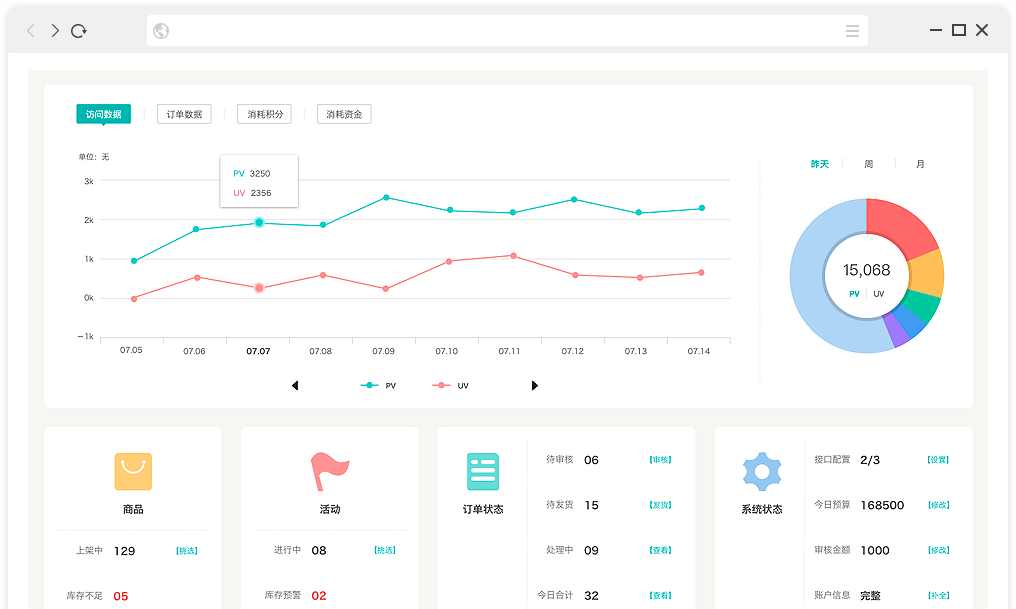
Task: Switch donut chart to 周 view
Action: (x=868, y=164)
